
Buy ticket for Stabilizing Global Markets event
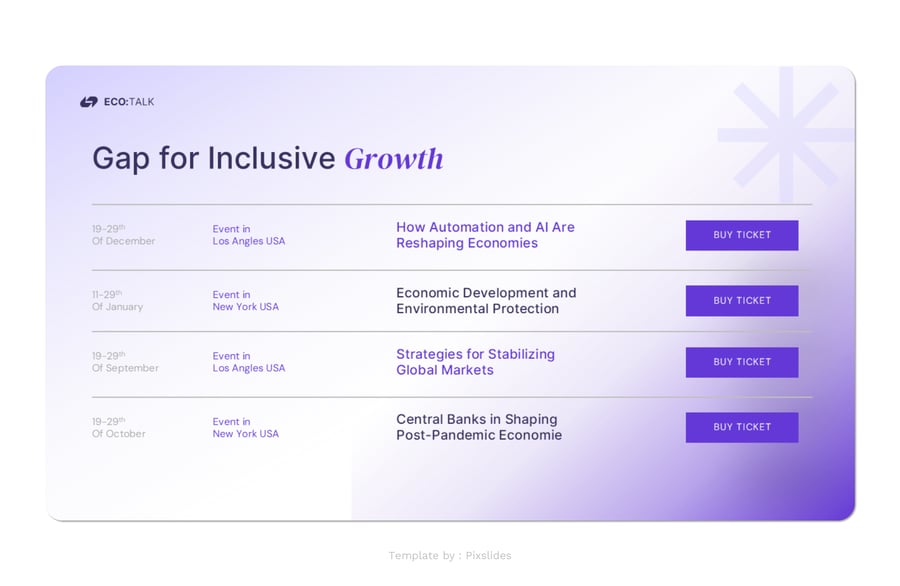coord(741,362)
